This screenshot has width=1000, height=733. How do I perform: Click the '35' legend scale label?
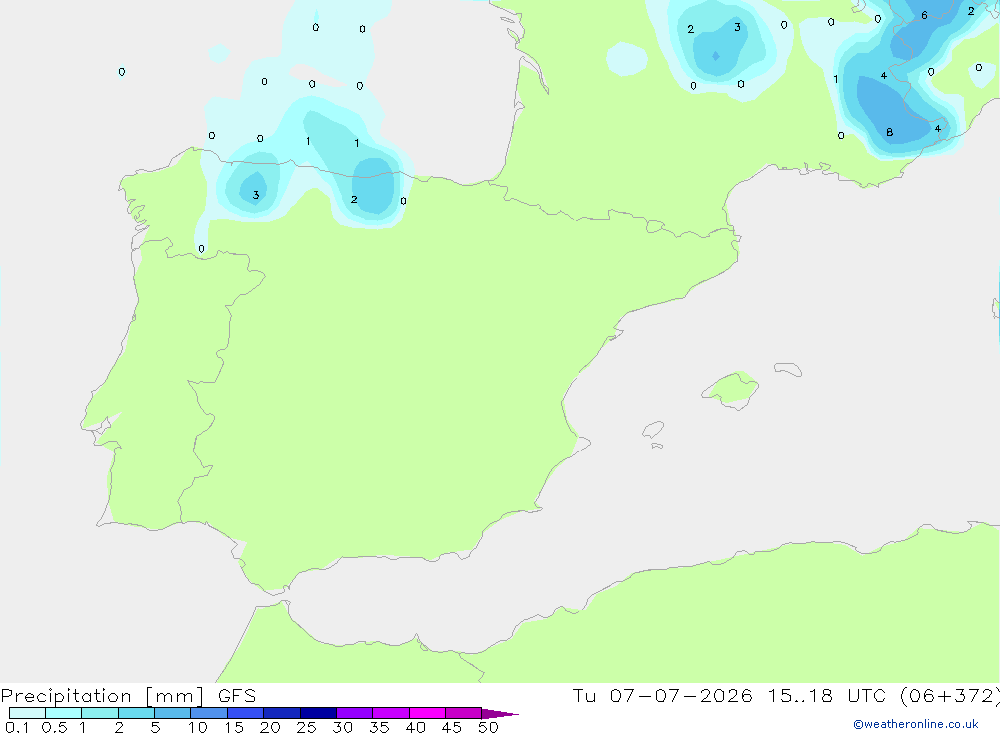pyautogui.click(x=379, y=727)
